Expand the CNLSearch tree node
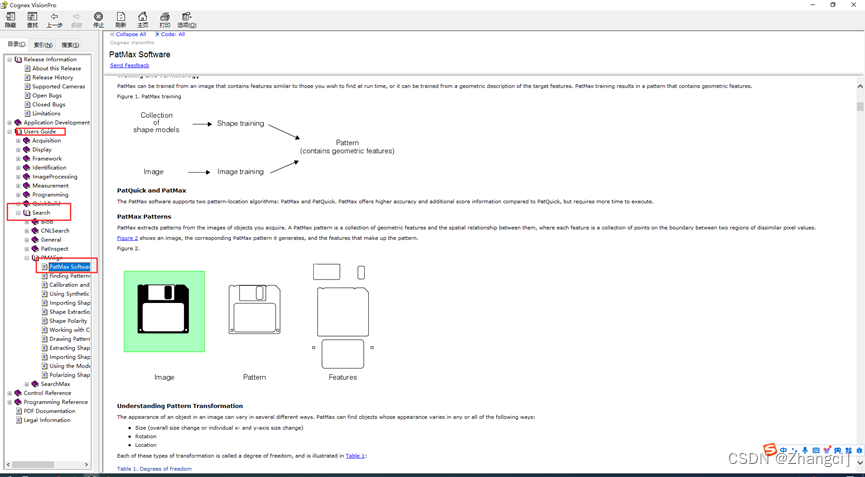Screen dimensions: 865x477 click(27, 231)
